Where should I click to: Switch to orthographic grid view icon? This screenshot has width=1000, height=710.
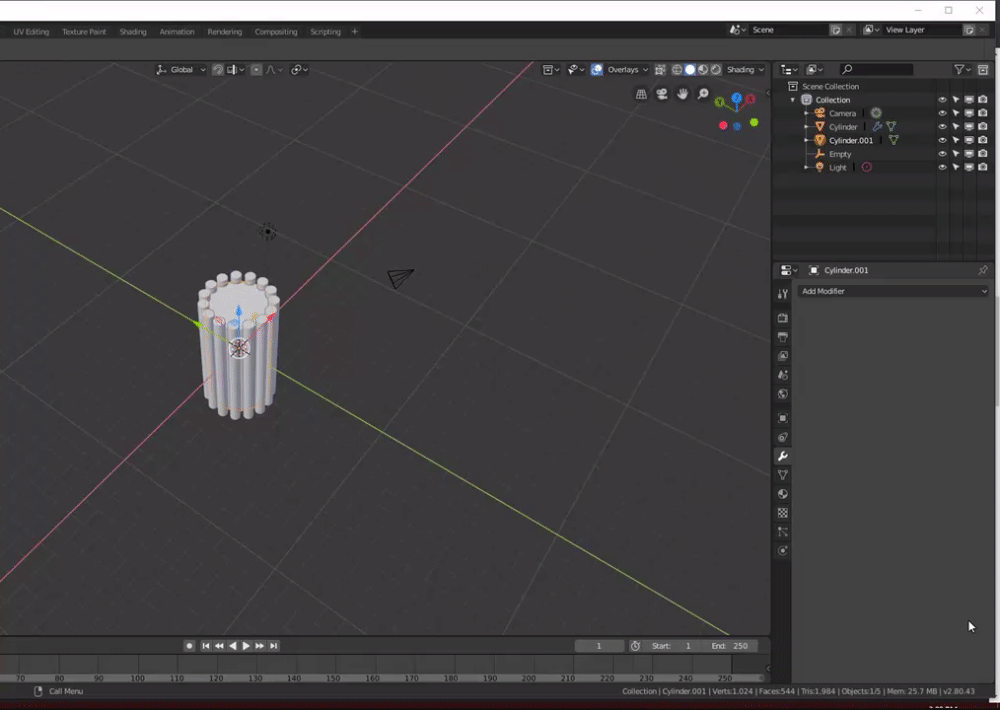[641, 94]
